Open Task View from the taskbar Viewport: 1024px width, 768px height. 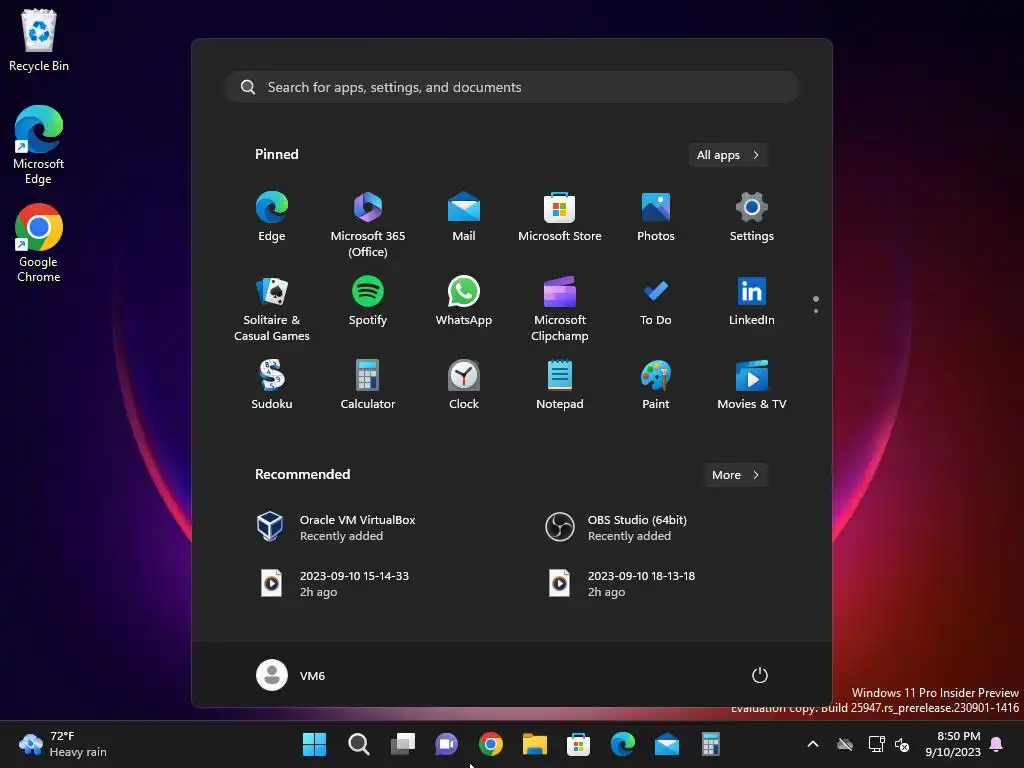(x=402, y=744)
